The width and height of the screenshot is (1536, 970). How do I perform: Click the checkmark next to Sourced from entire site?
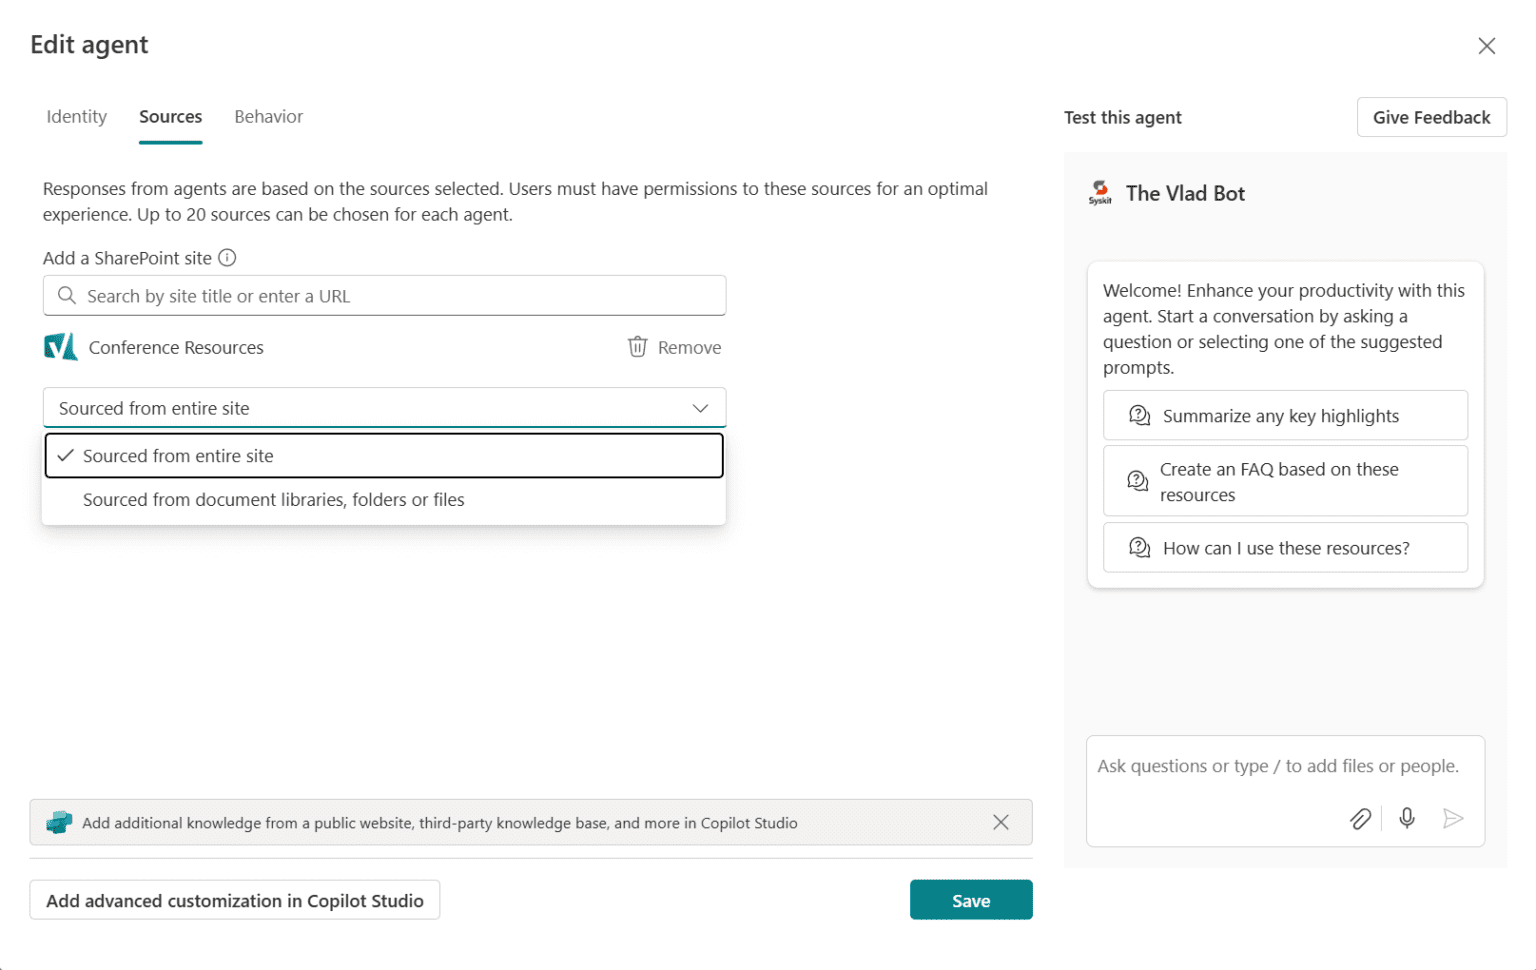(x=65, y=455)
